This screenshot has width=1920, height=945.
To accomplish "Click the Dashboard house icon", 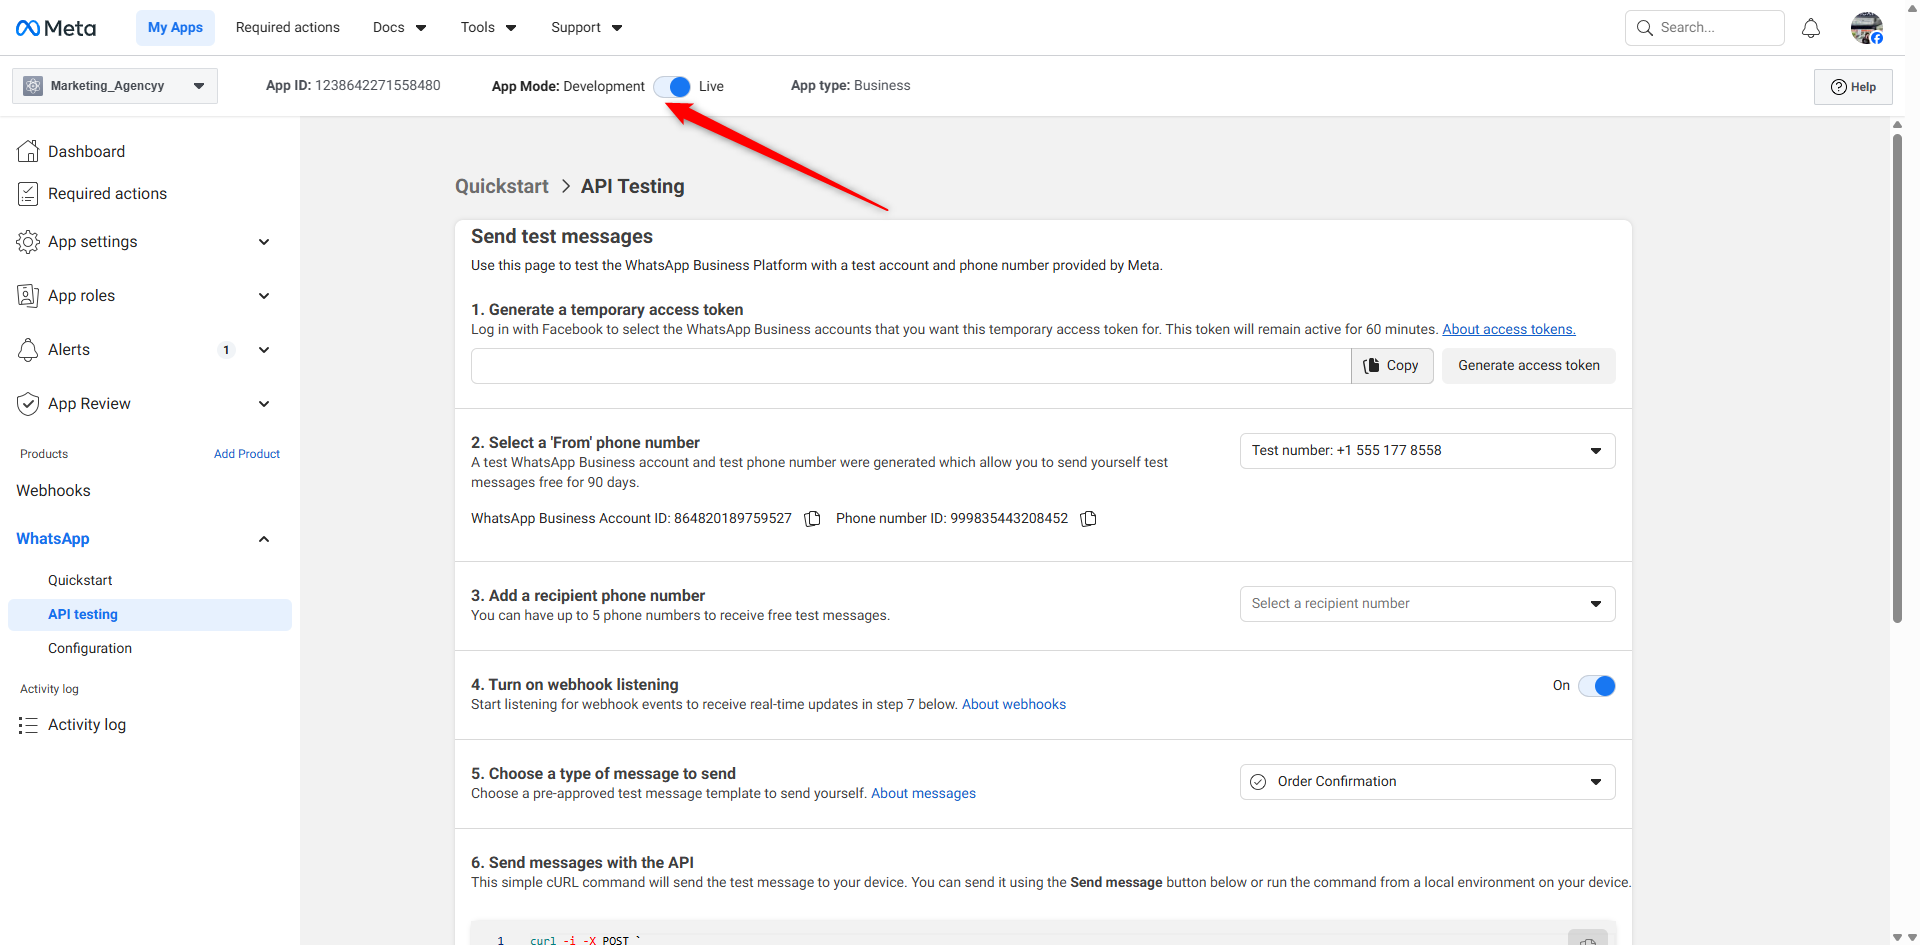I will (x=28, y=151).
